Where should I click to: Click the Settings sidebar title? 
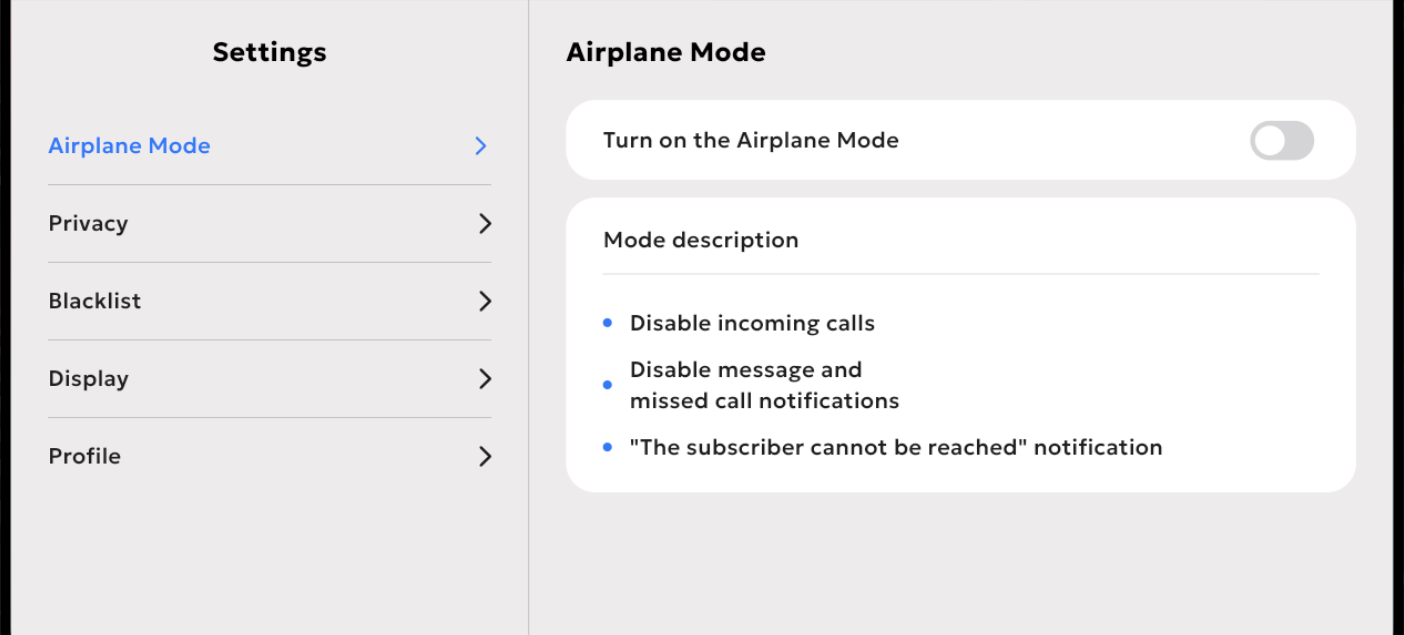coord(269,52)
